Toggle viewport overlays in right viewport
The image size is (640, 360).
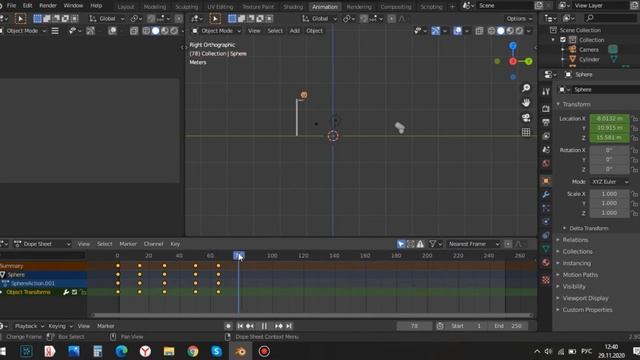click(x=458, y=31)
